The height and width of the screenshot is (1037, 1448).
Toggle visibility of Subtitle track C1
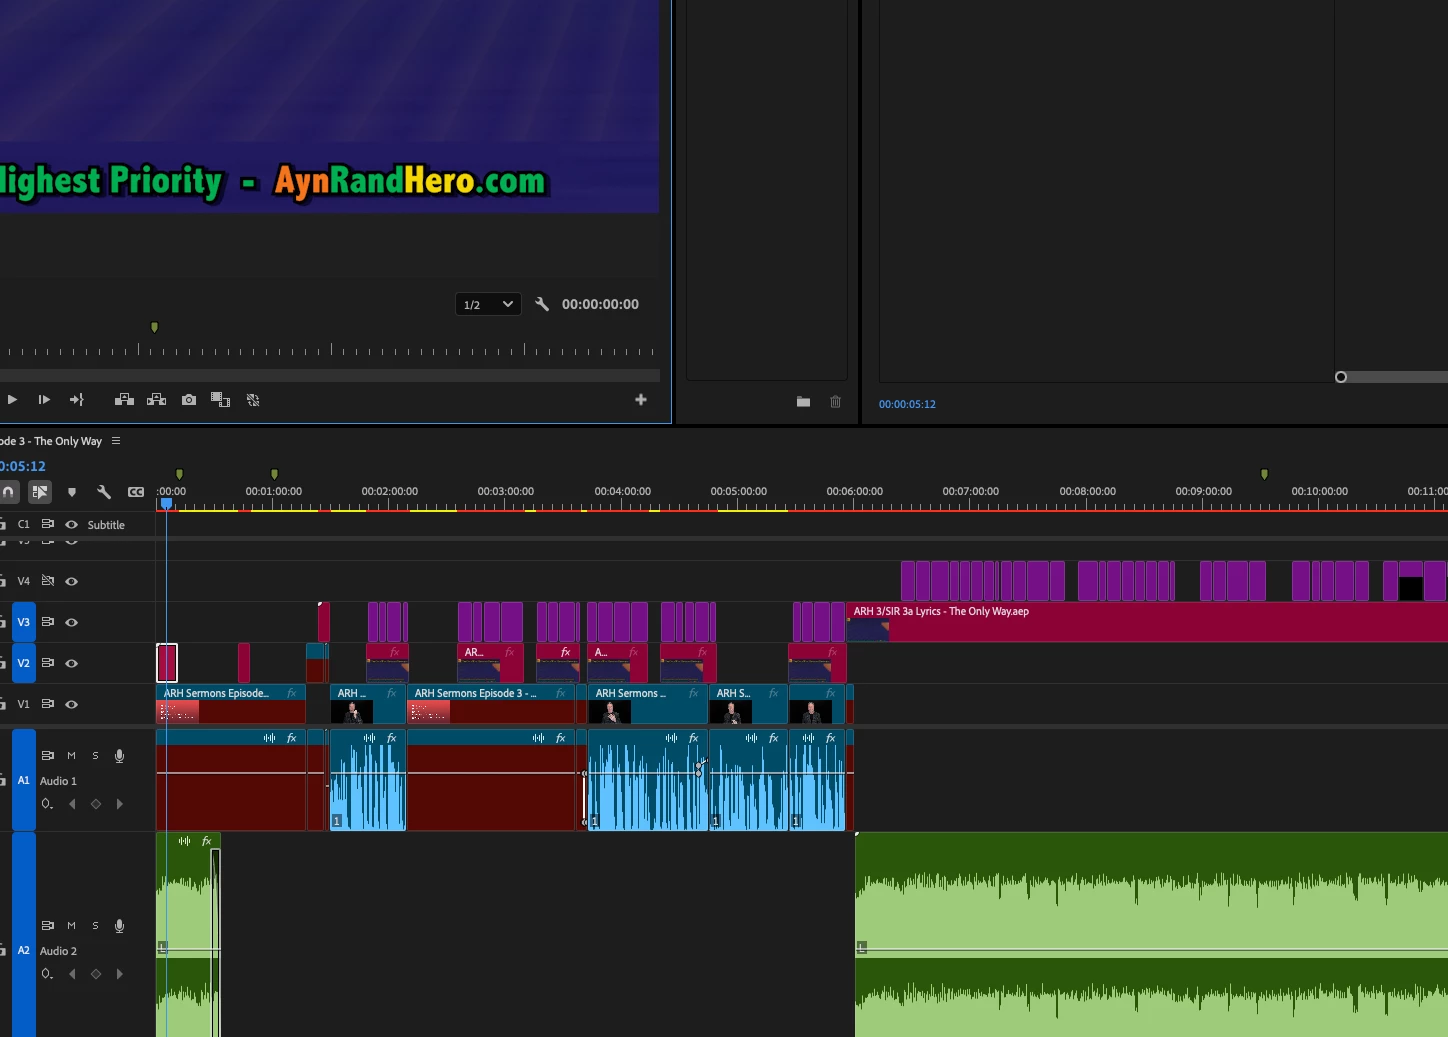(x=71, y=524)
